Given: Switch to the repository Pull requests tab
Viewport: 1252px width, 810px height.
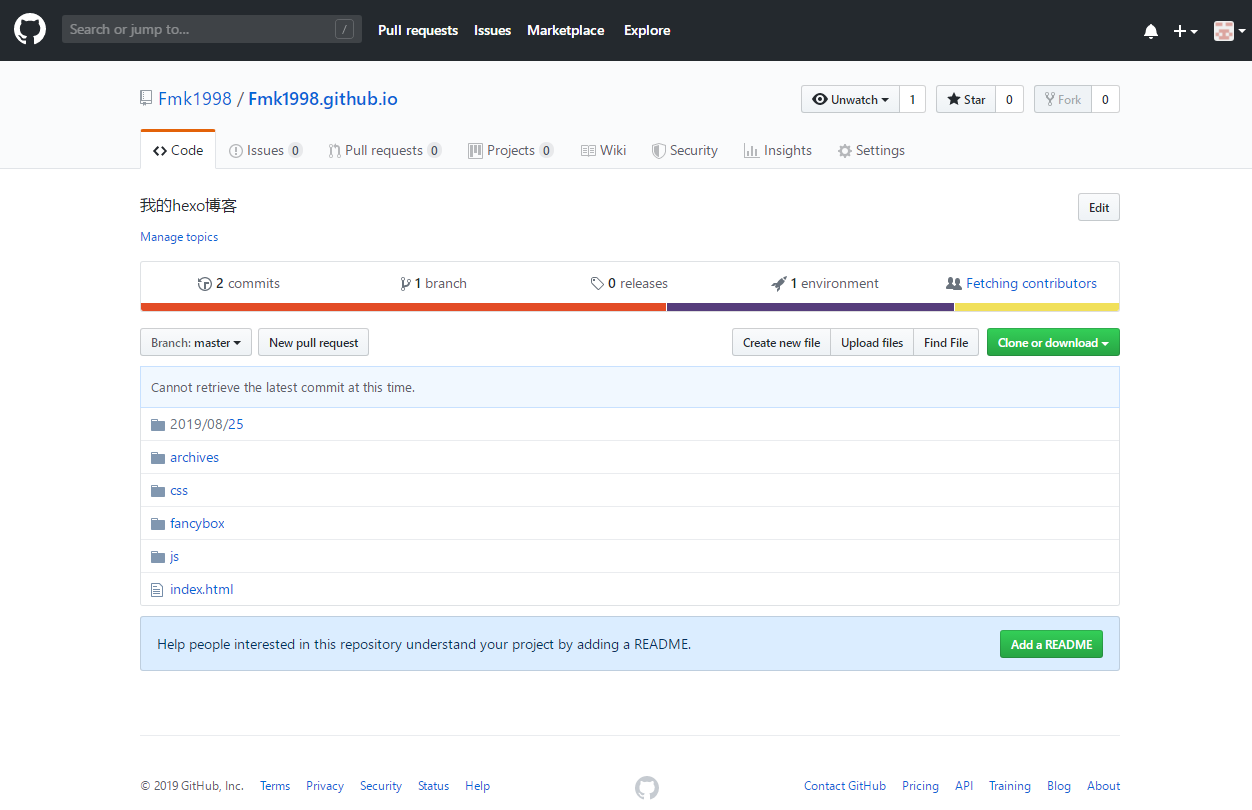Looking at the screenshot, I should [x=384, y=150].
